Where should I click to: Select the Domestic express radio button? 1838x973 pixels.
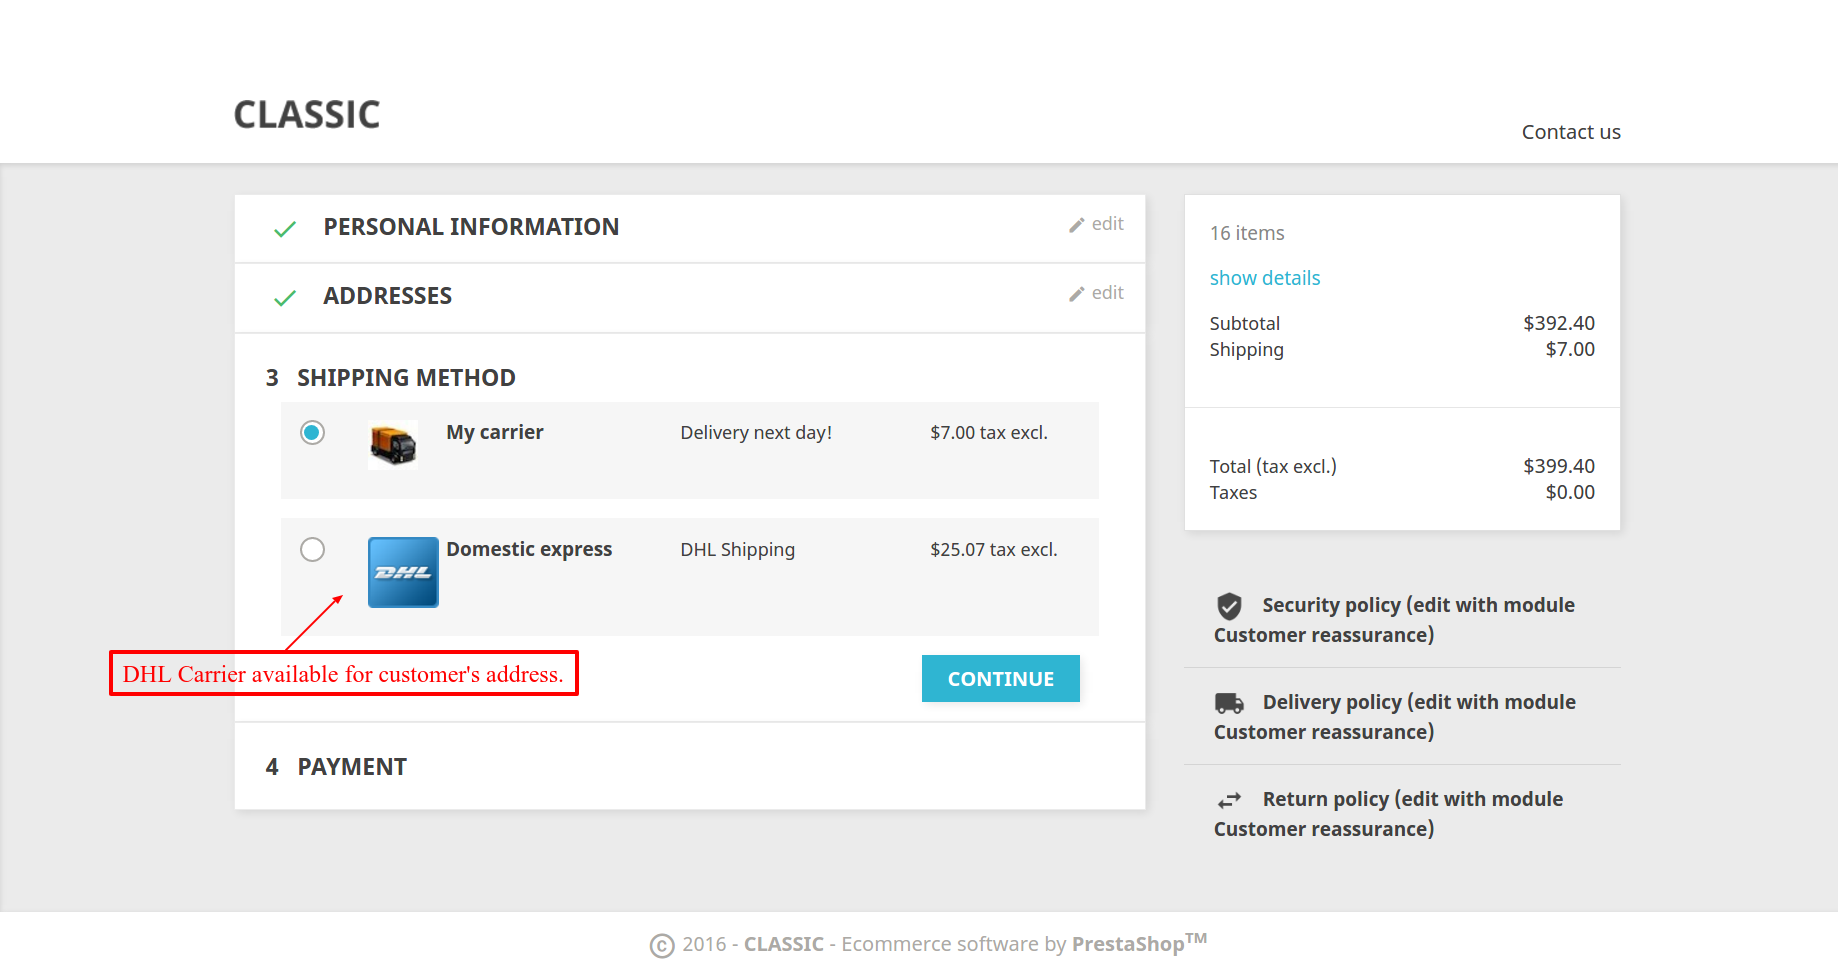click(313, 550)
